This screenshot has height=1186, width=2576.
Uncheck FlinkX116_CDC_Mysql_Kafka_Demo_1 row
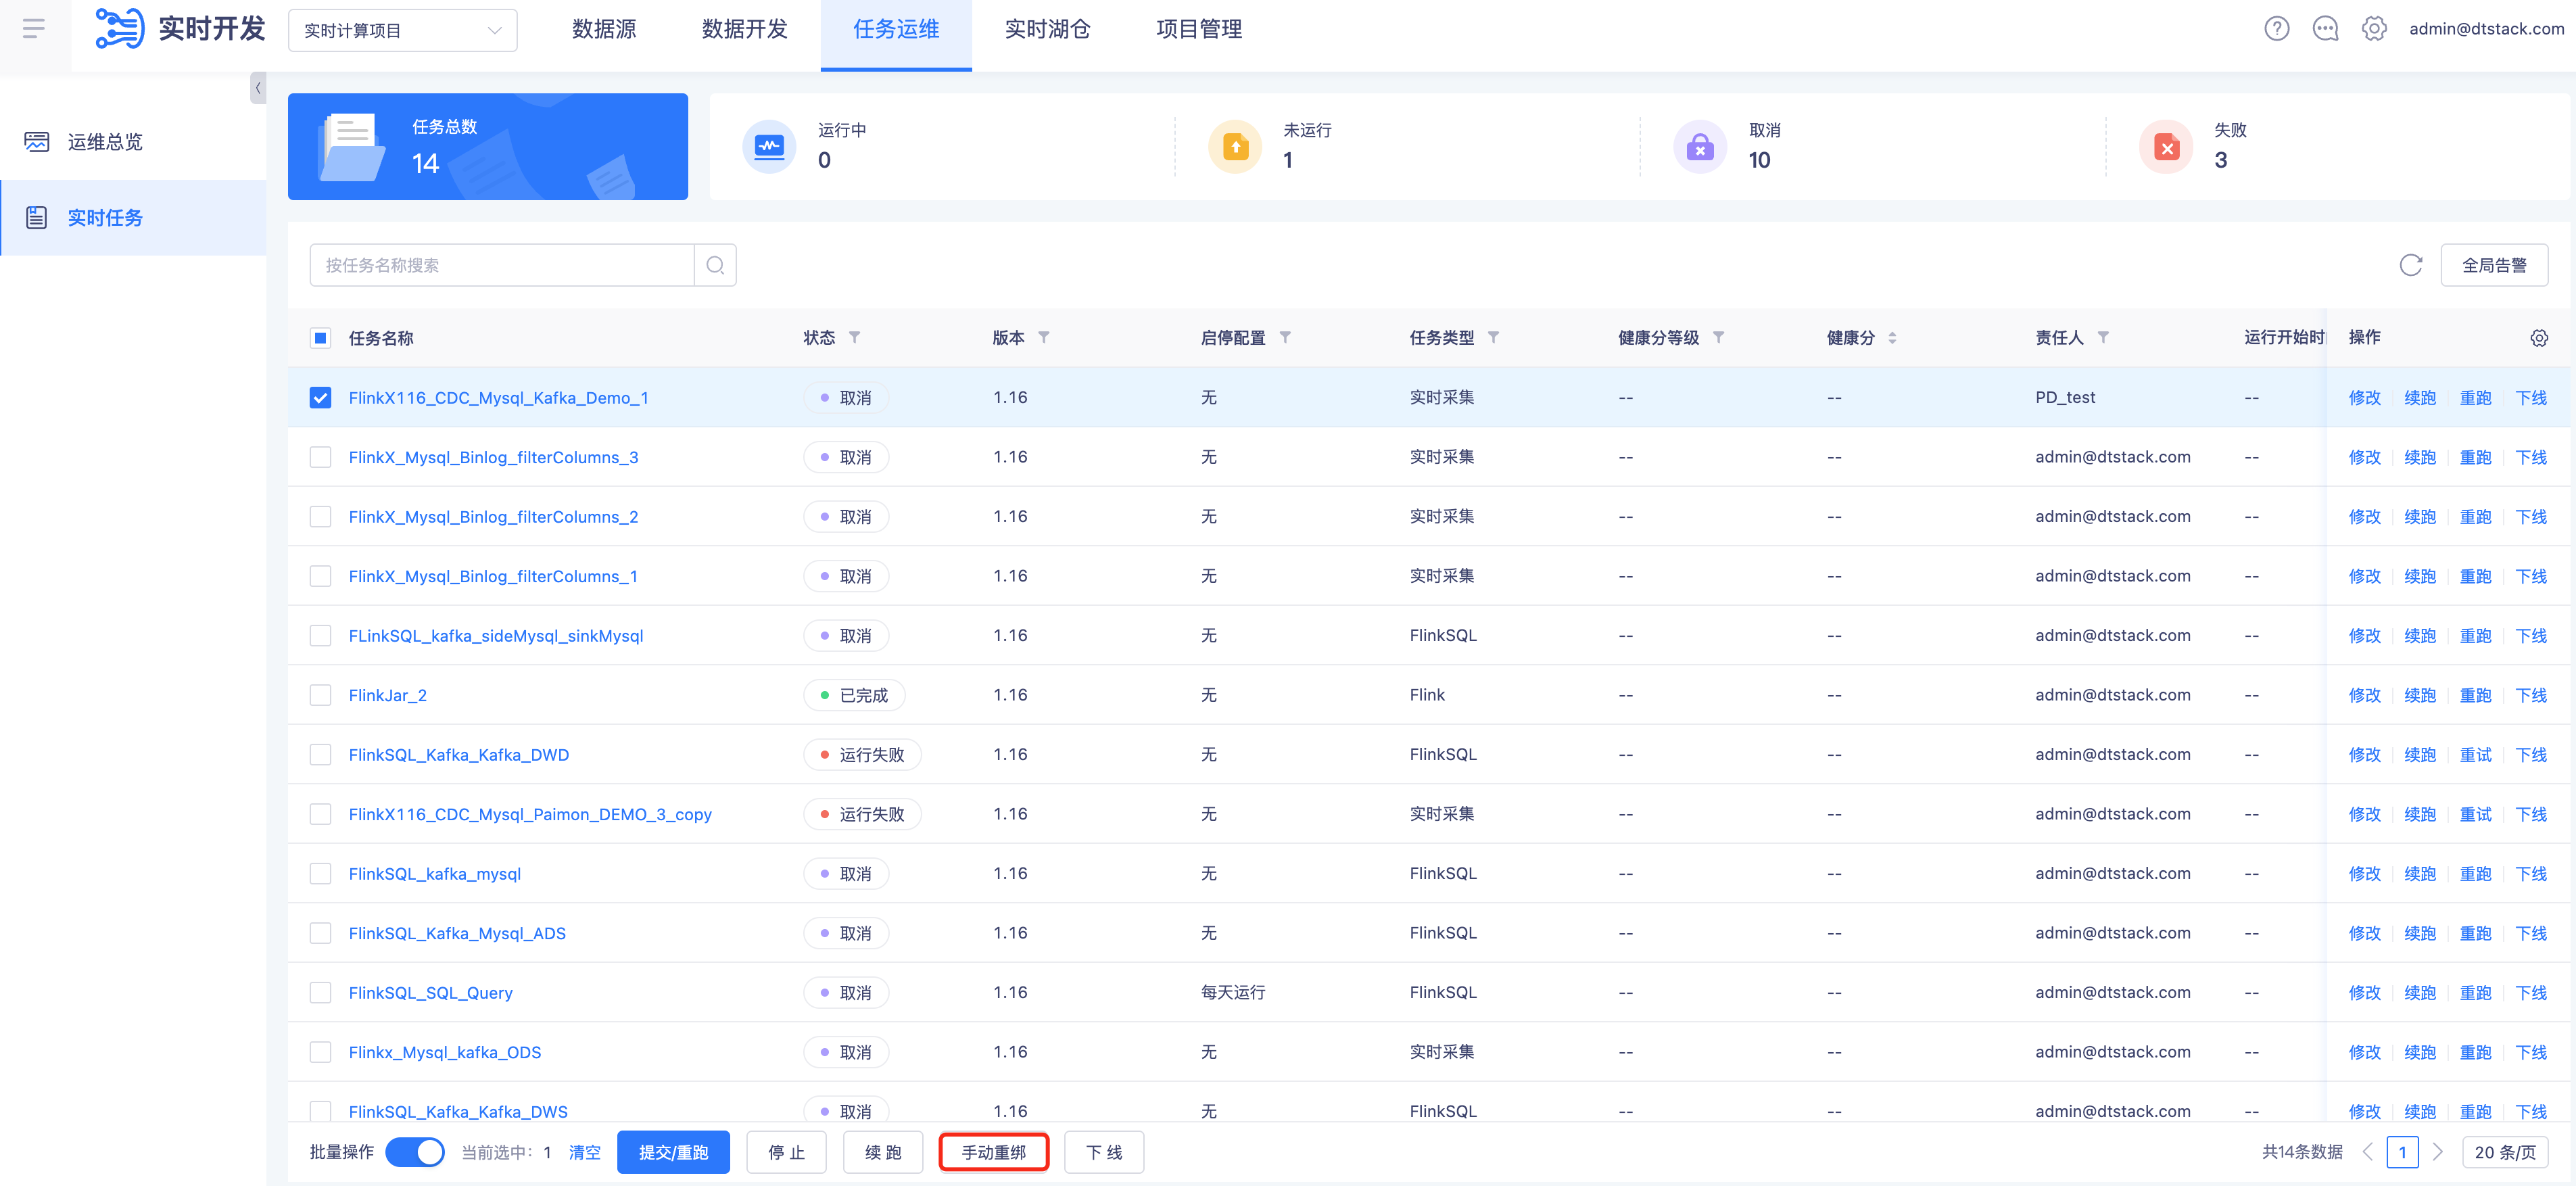click(x=320, y=398)
